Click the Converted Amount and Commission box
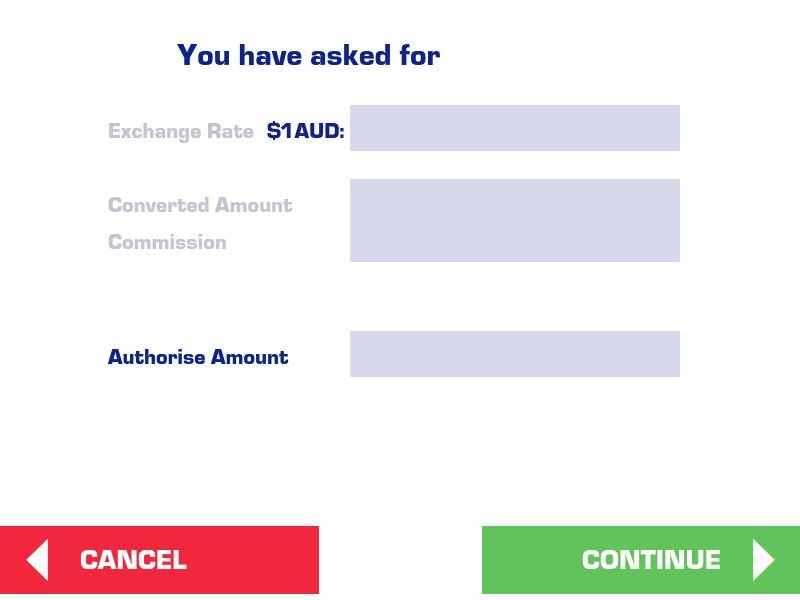 [x=514, y=220]
